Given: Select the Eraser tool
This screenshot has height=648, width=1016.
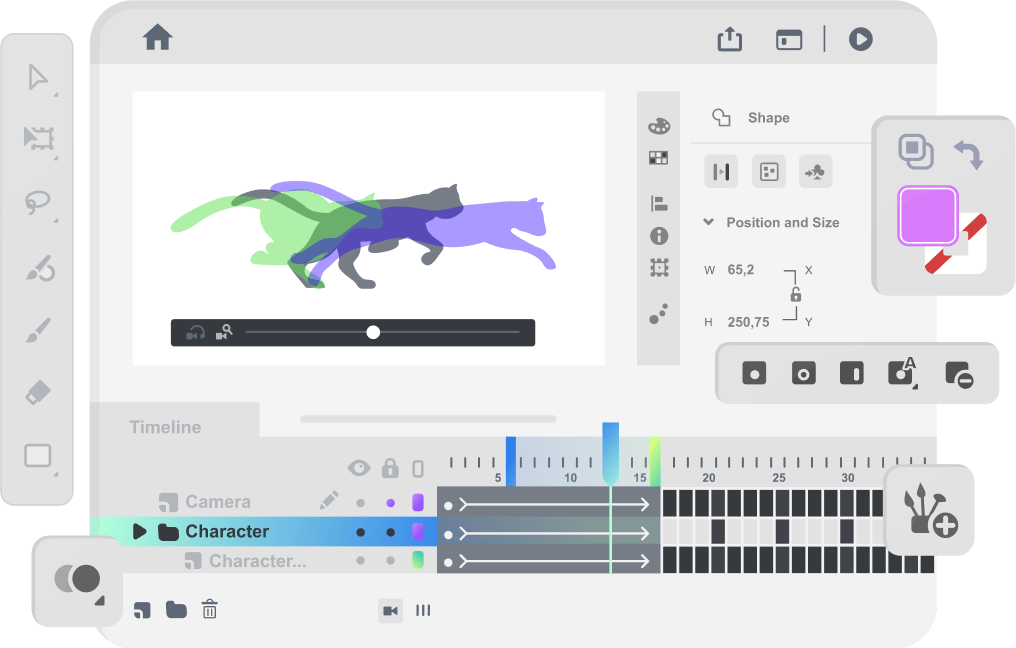Looking at the screenshot, I should (38, 392).
